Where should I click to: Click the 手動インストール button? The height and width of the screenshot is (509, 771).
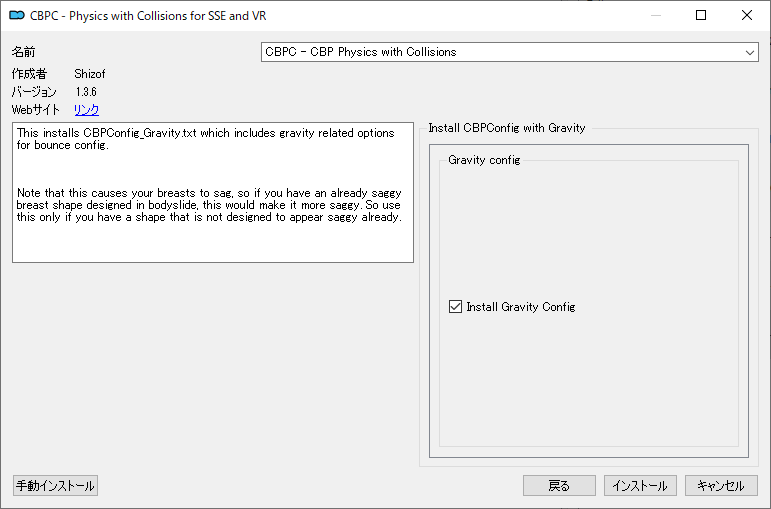[x=55, y=486]
